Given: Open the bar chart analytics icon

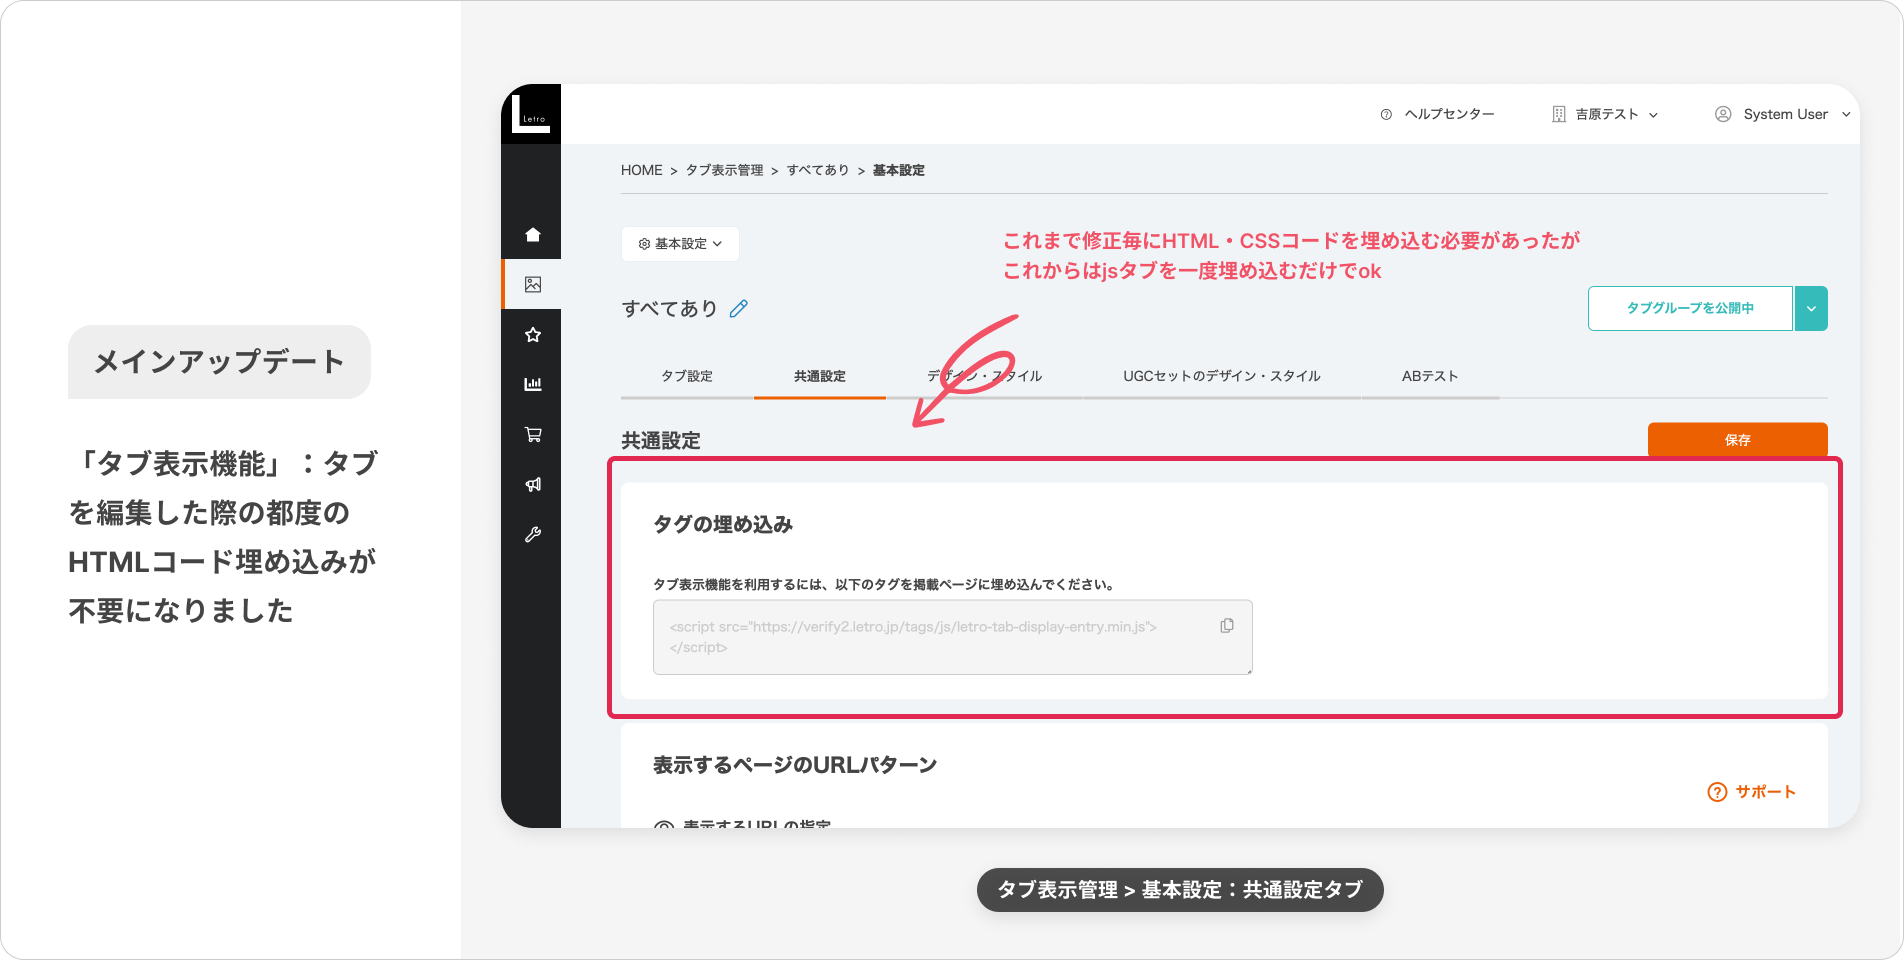Looking at the screenshot, I should point(533,384).
